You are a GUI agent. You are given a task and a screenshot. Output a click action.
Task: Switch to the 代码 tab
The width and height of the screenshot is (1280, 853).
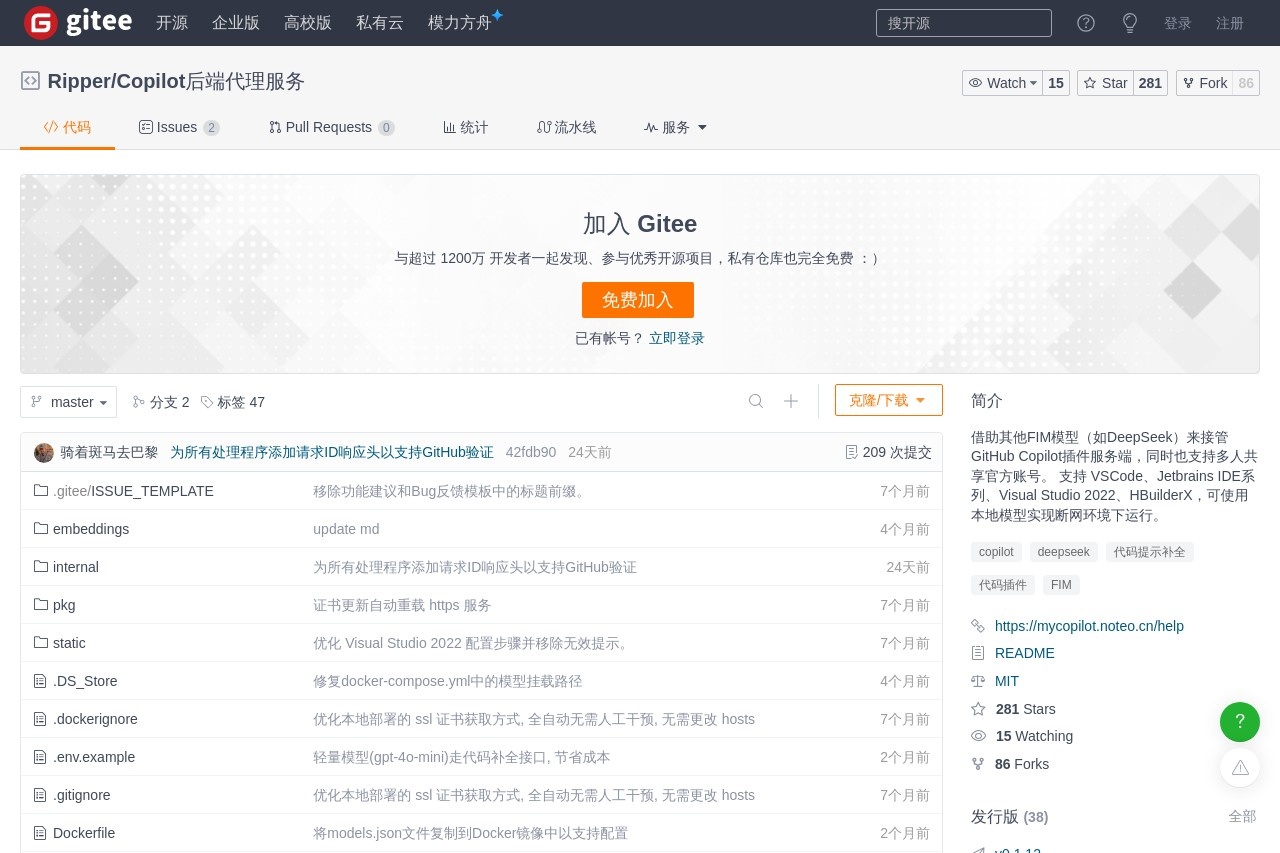click(x=67, y=127)
